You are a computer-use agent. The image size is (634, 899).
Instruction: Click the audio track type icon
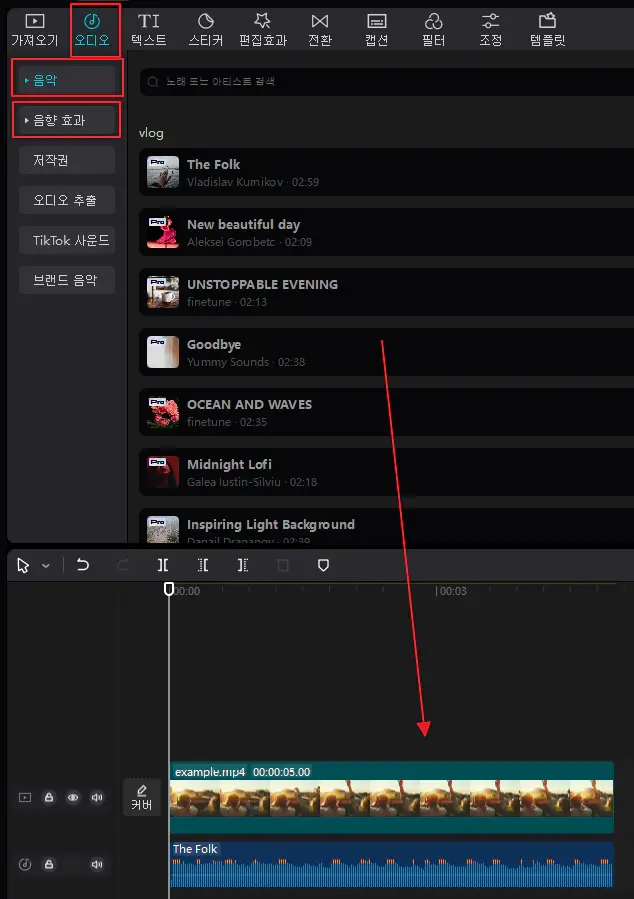coord(25,864)
